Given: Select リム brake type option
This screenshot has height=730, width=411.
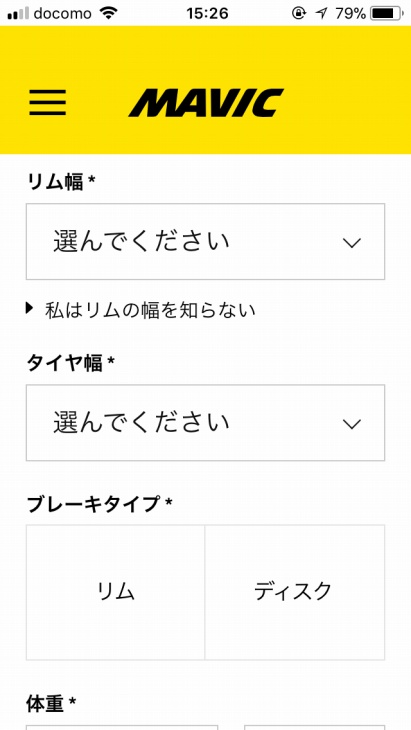Looking at the screenshot, I should pos(115,592).
